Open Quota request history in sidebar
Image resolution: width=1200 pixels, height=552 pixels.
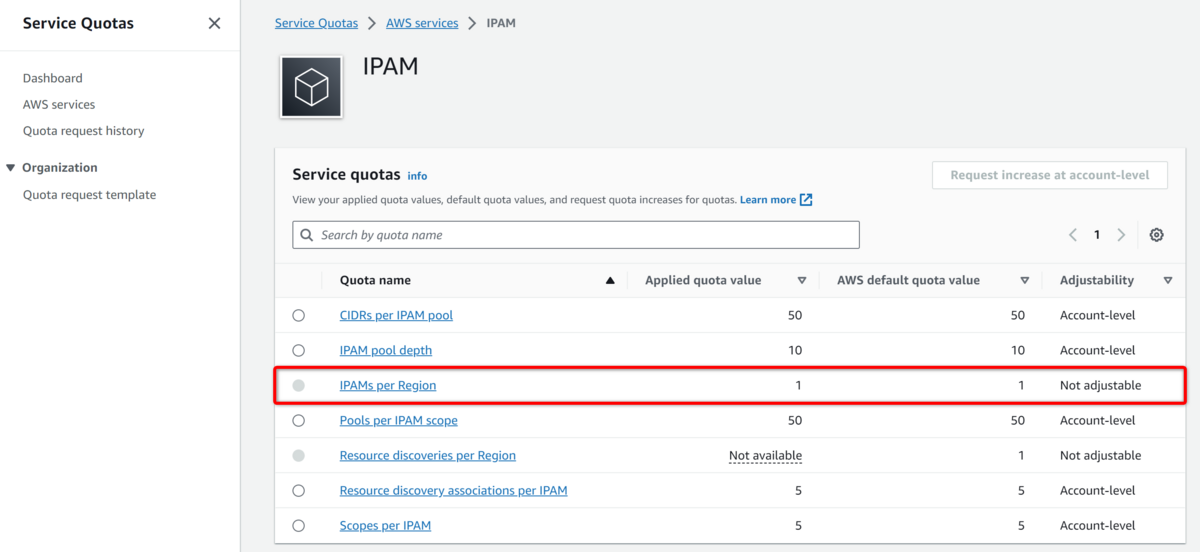(x=84, y=131)
